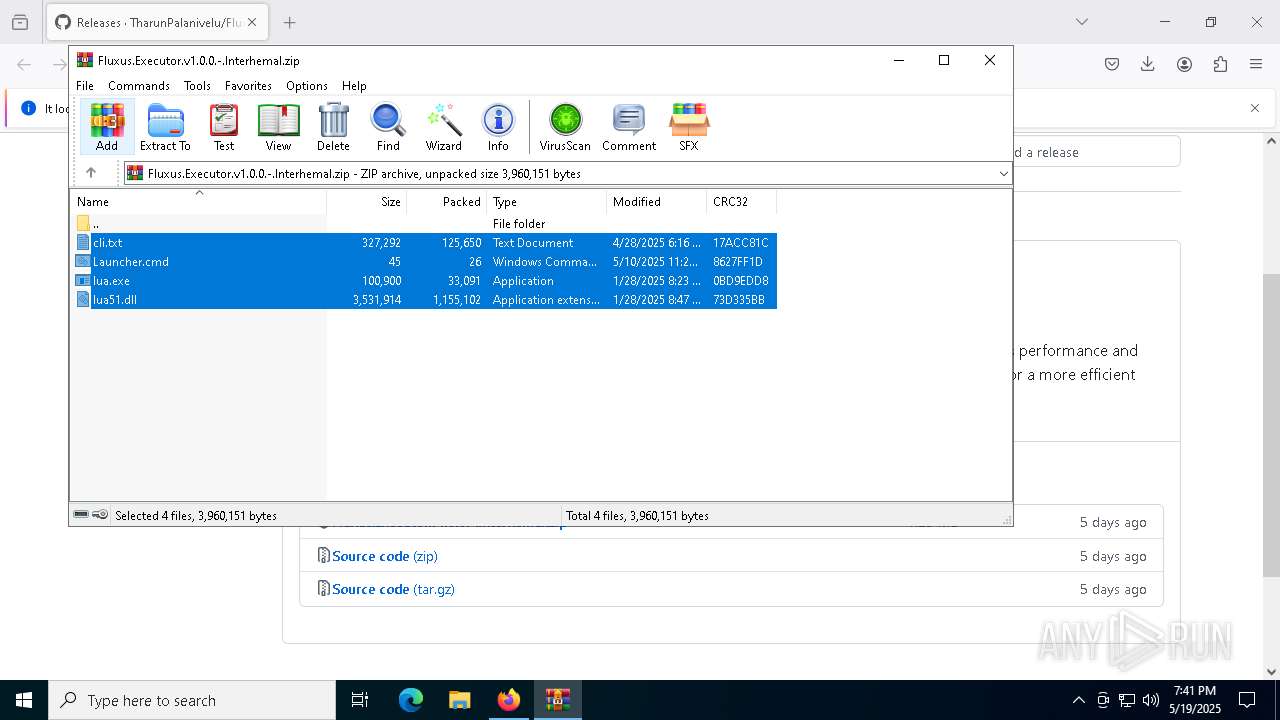Open Firefox downloads panel icon
Viewport: 1280px width, 720px height.
1148,64
